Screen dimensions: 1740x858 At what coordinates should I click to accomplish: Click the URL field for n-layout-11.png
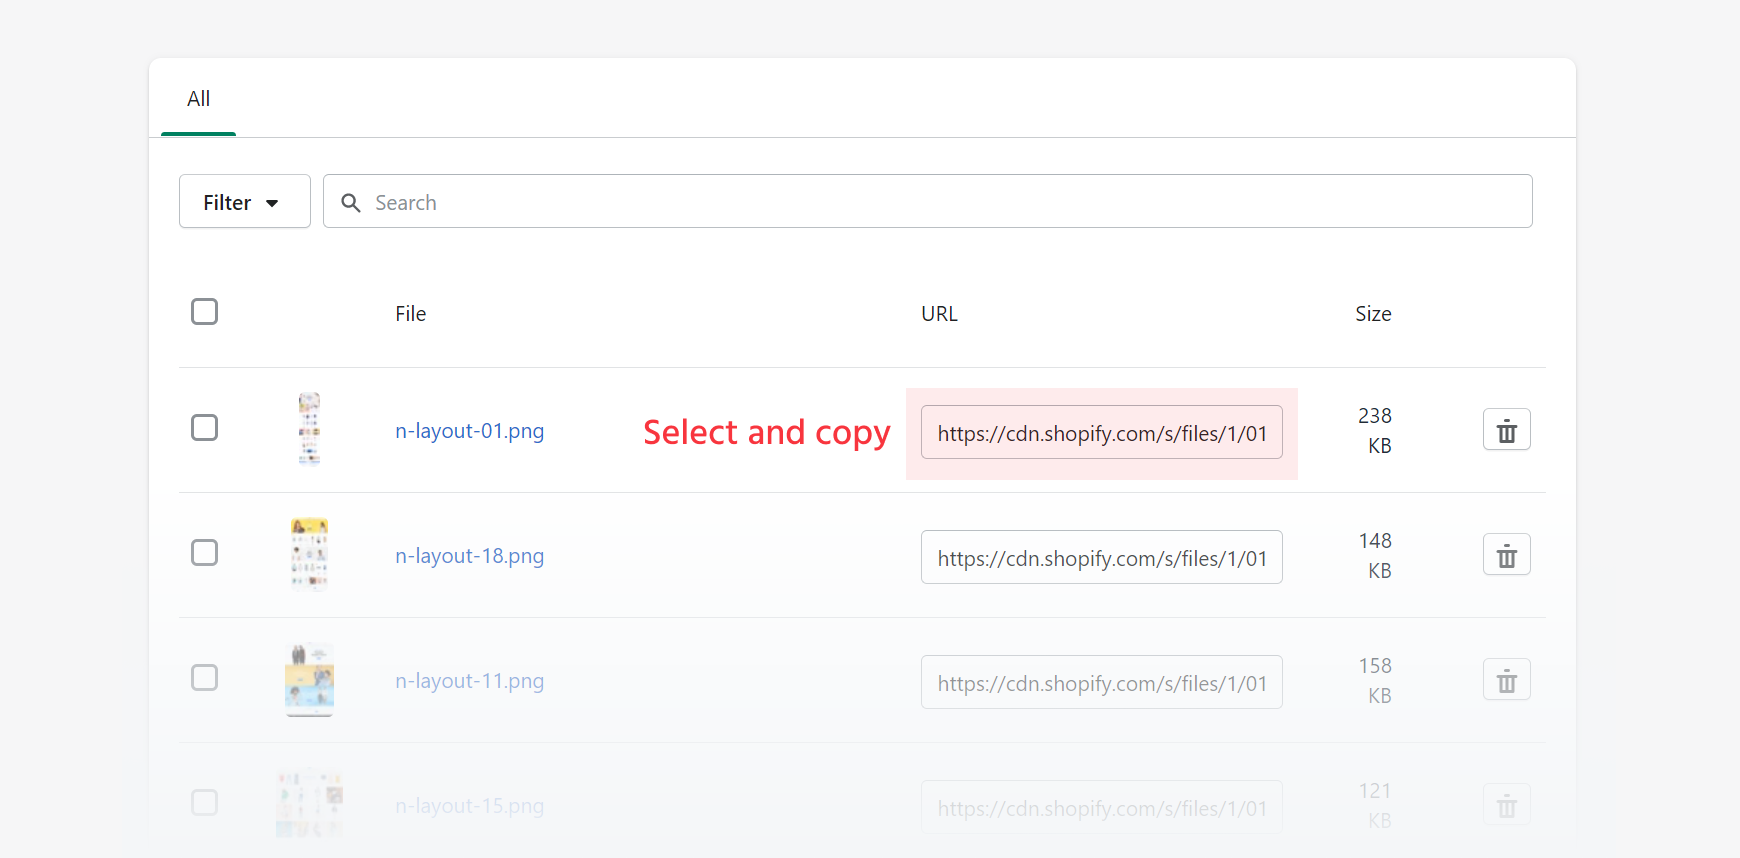(x=1101, y=683)
